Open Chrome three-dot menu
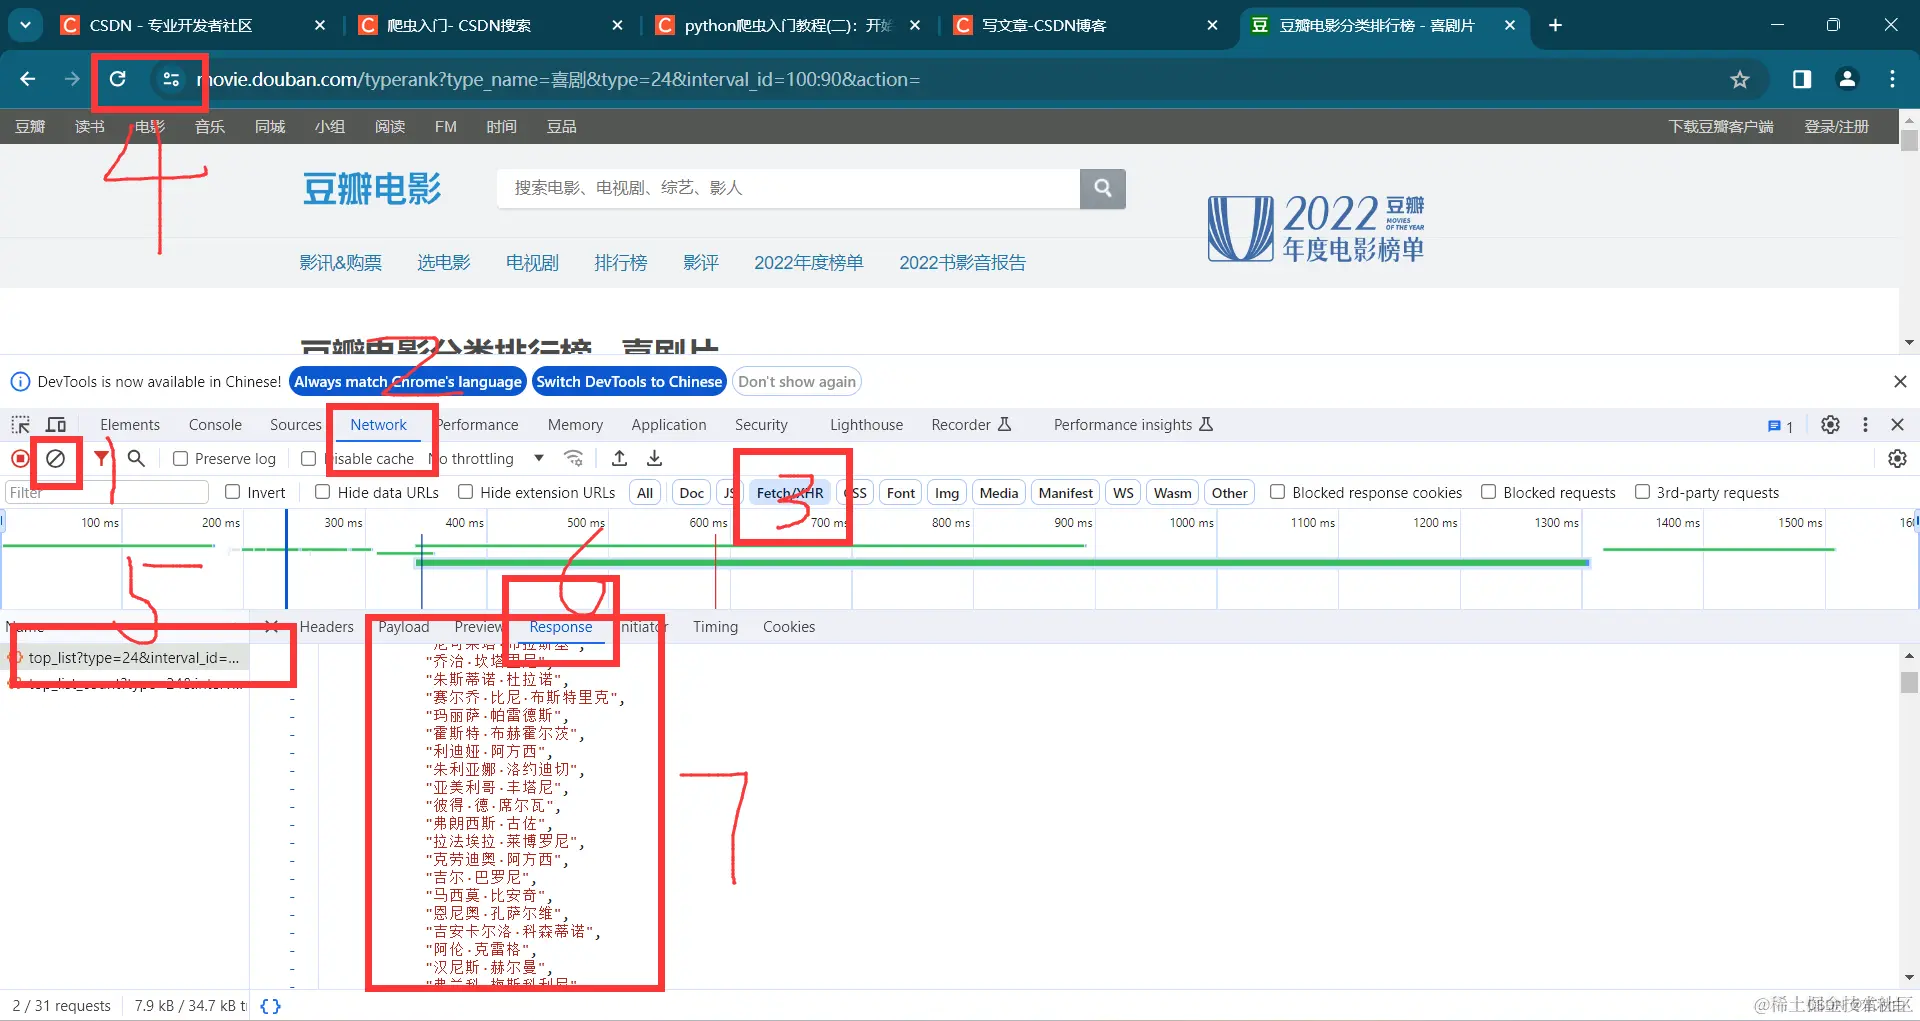Viewport: 1920px width, 1021px height. tap(1892, 79)
